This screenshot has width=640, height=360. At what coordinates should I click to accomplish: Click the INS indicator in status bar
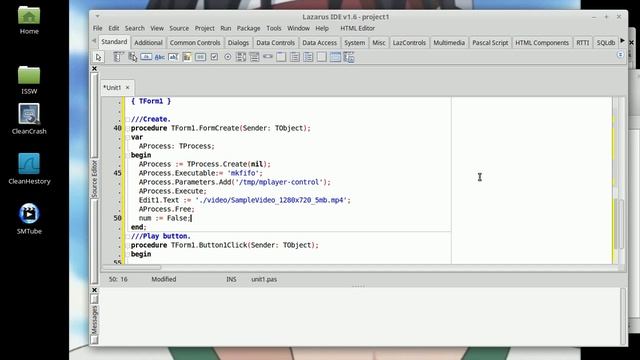(x=231, y=279)
